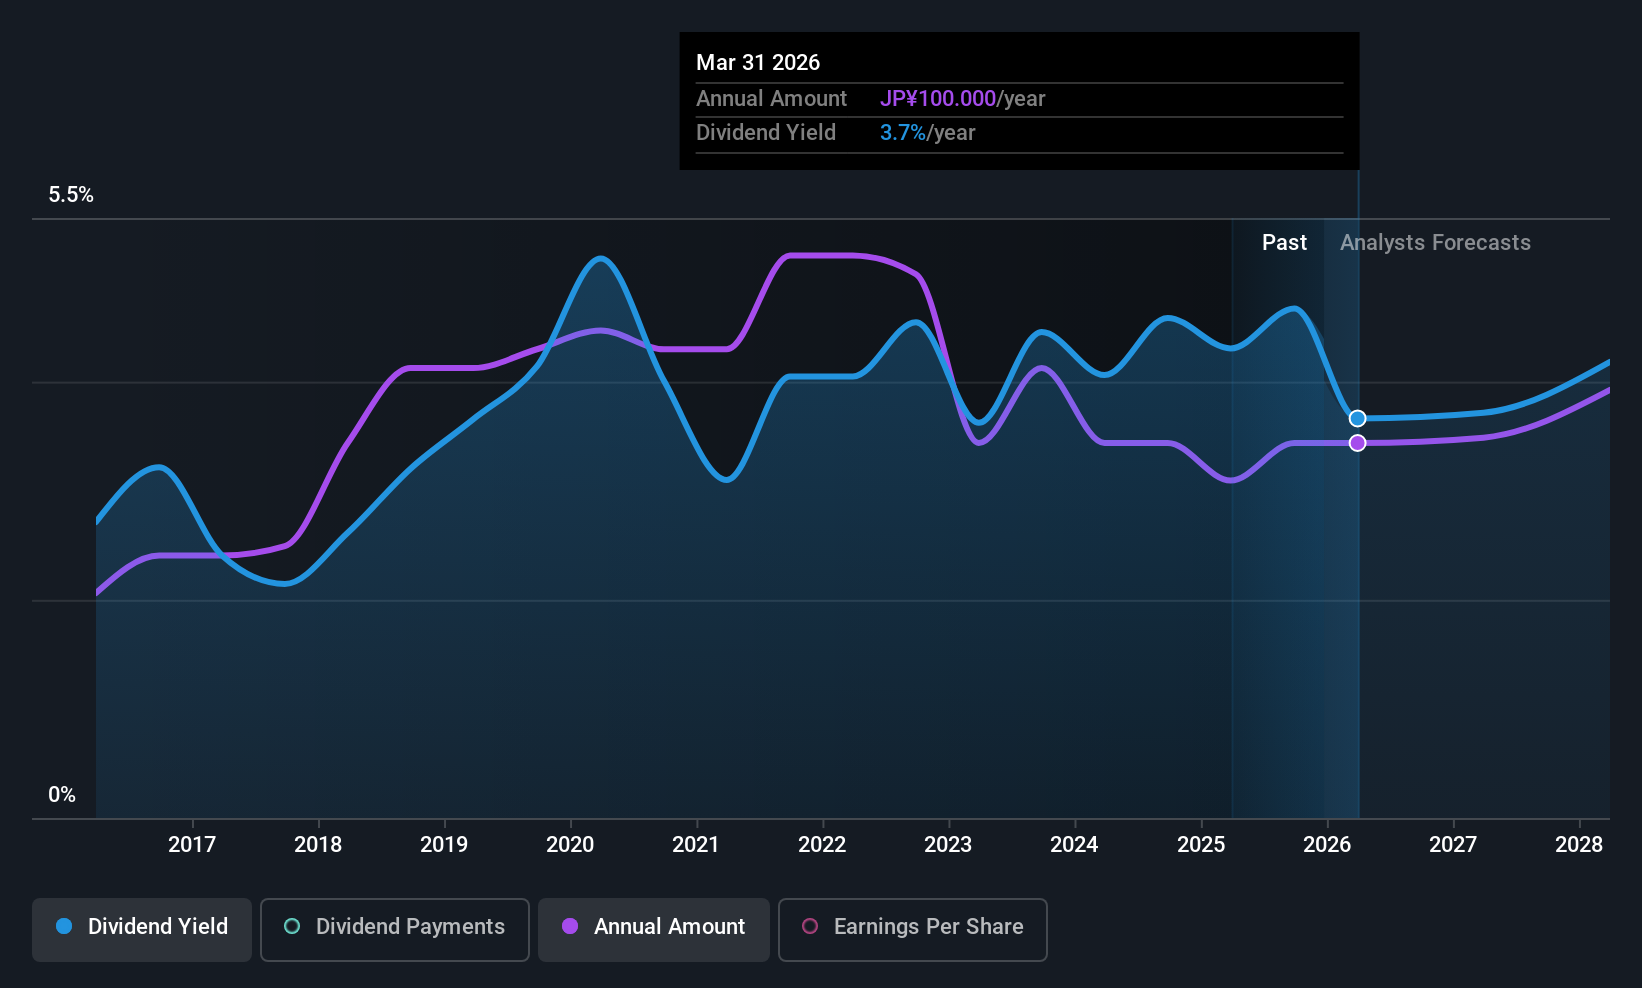
Task: Click the 2017 x-axis year label
Action: tap(192, 845)
